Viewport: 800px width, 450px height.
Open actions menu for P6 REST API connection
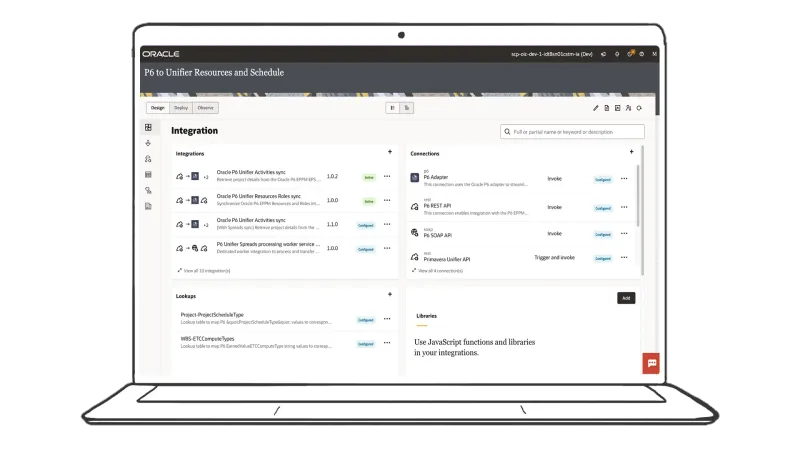point(624,207)
